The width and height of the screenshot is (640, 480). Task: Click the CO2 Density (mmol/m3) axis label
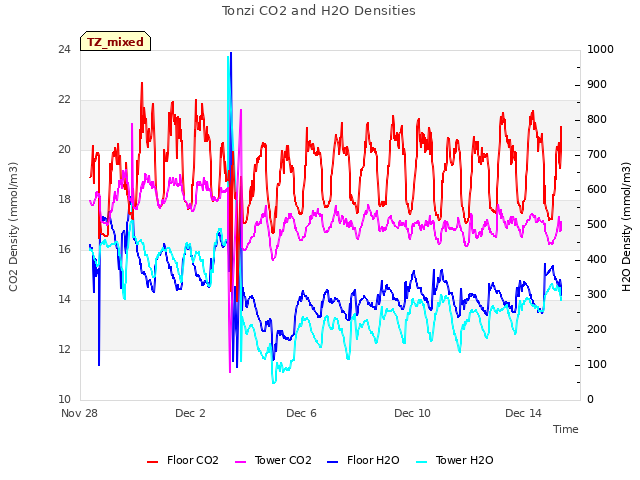pyautogui.click(x=13, y=227)
